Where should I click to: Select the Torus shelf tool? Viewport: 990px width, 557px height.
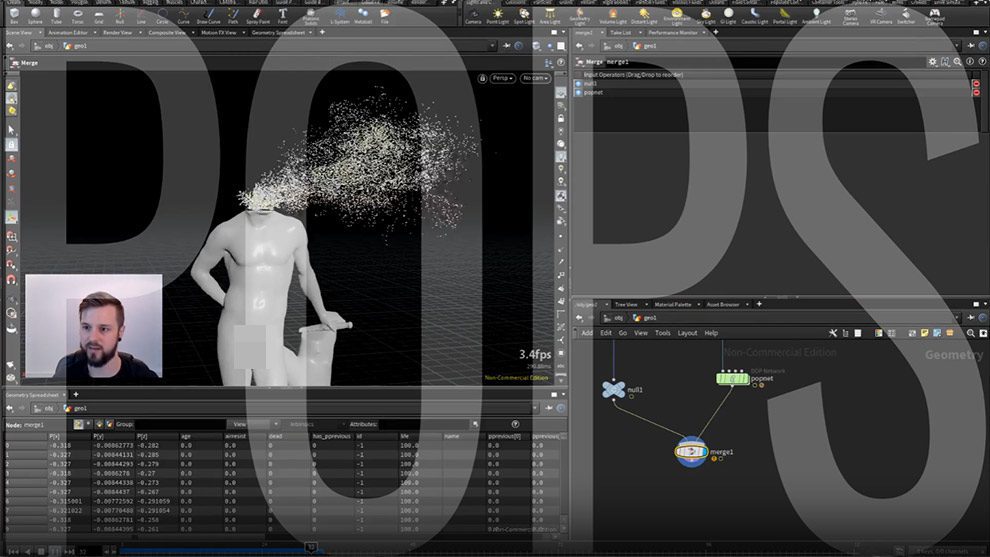pos(78,15)
